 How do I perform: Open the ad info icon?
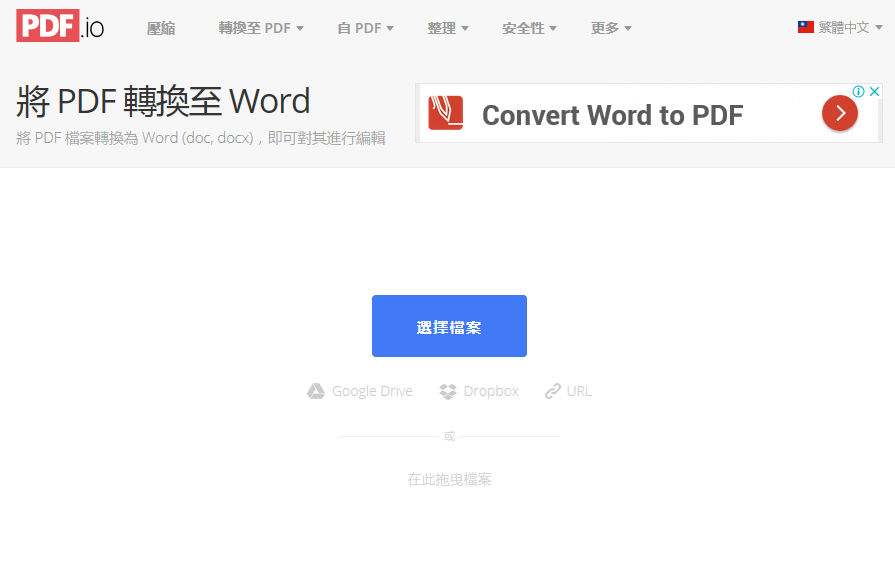[x=858, y=91]
